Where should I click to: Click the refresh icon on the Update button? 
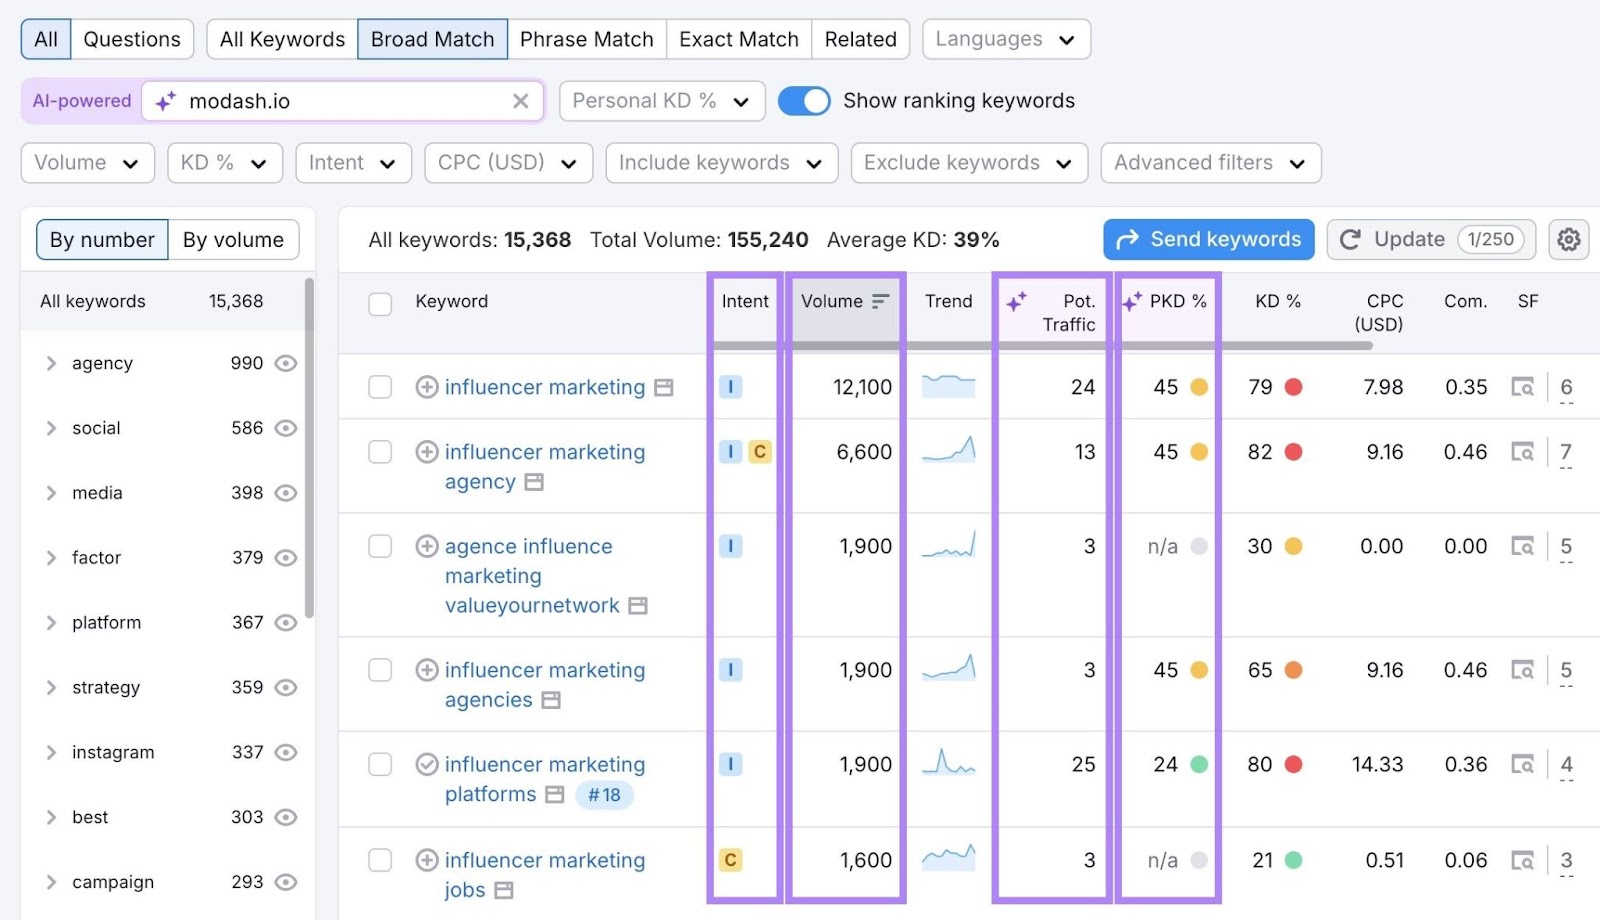click(x=1350, y=239)
